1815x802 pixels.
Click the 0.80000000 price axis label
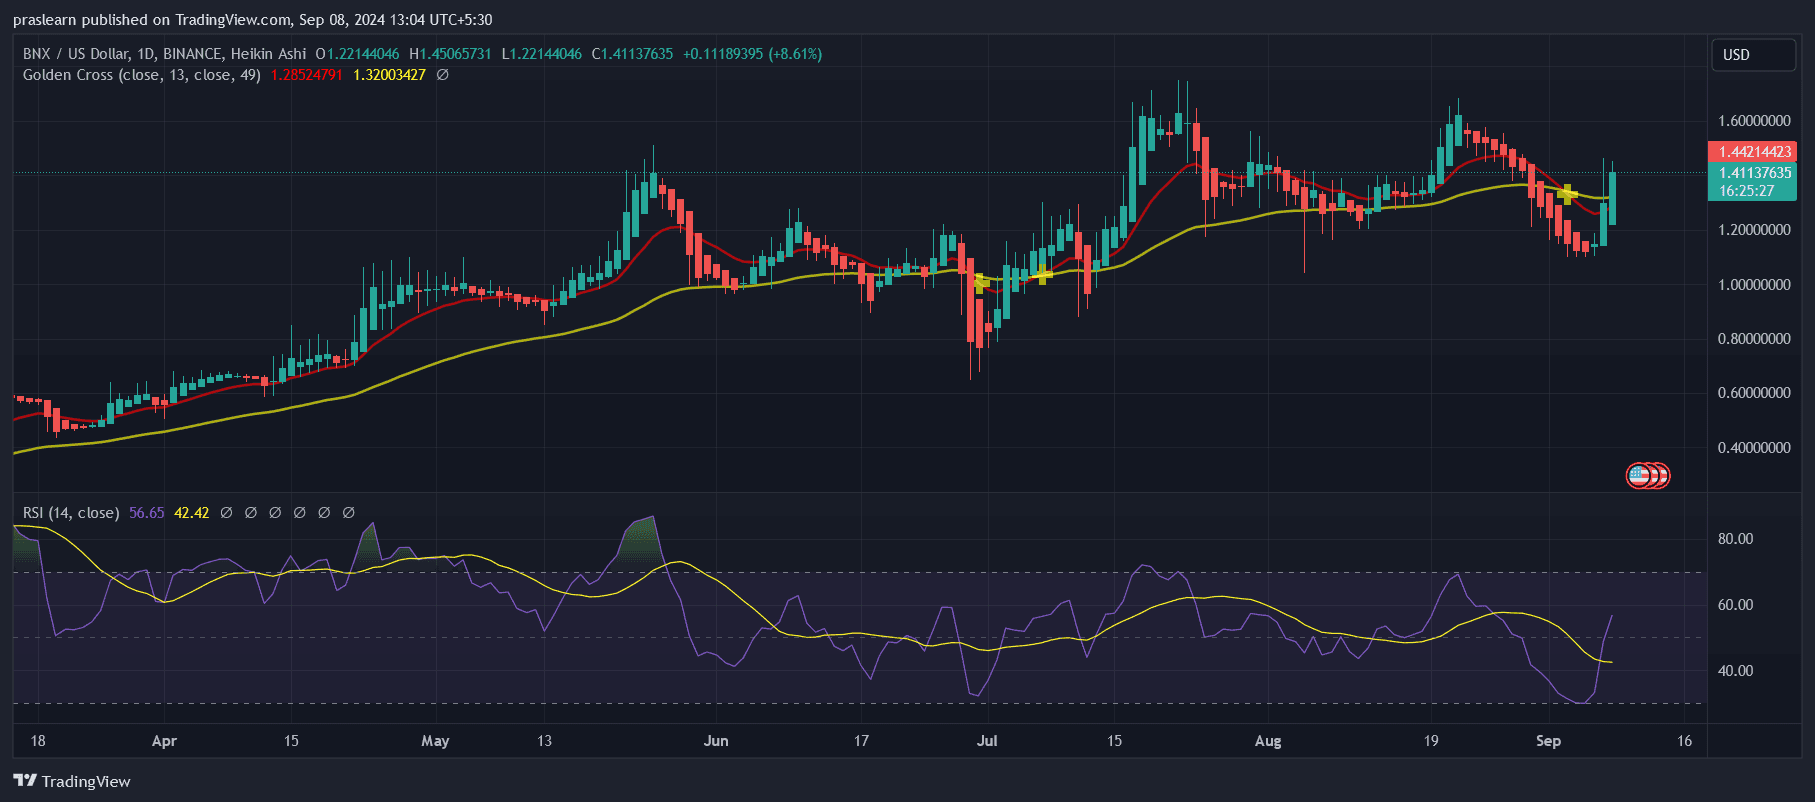[1754, 339]
